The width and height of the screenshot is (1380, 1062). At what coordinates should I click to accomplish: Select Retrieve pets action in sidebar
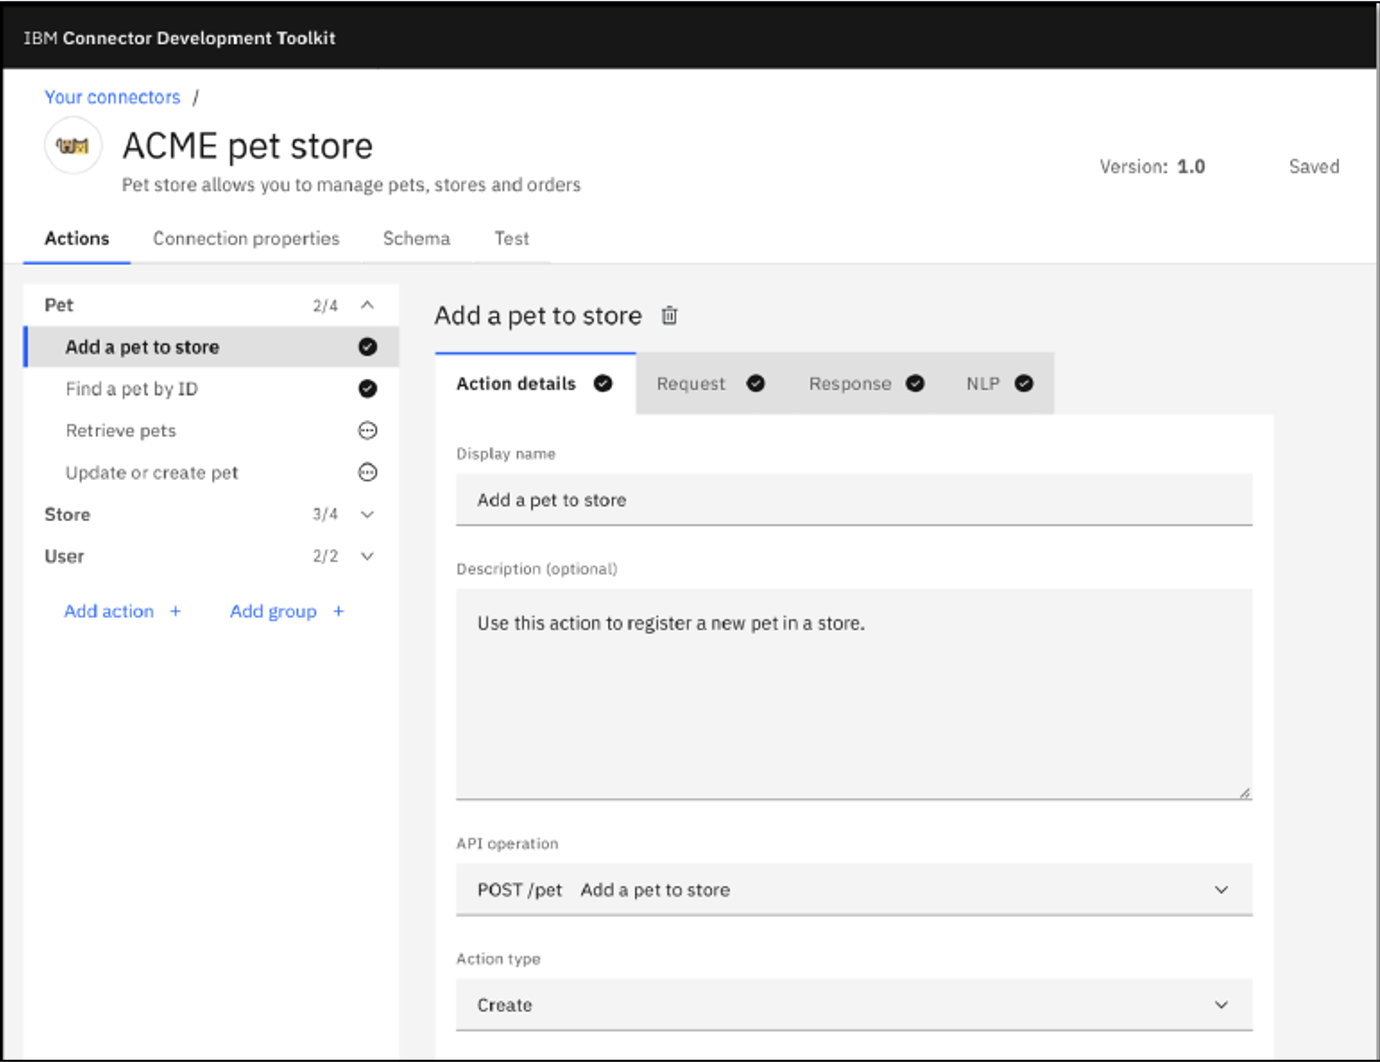click(121, 431)
